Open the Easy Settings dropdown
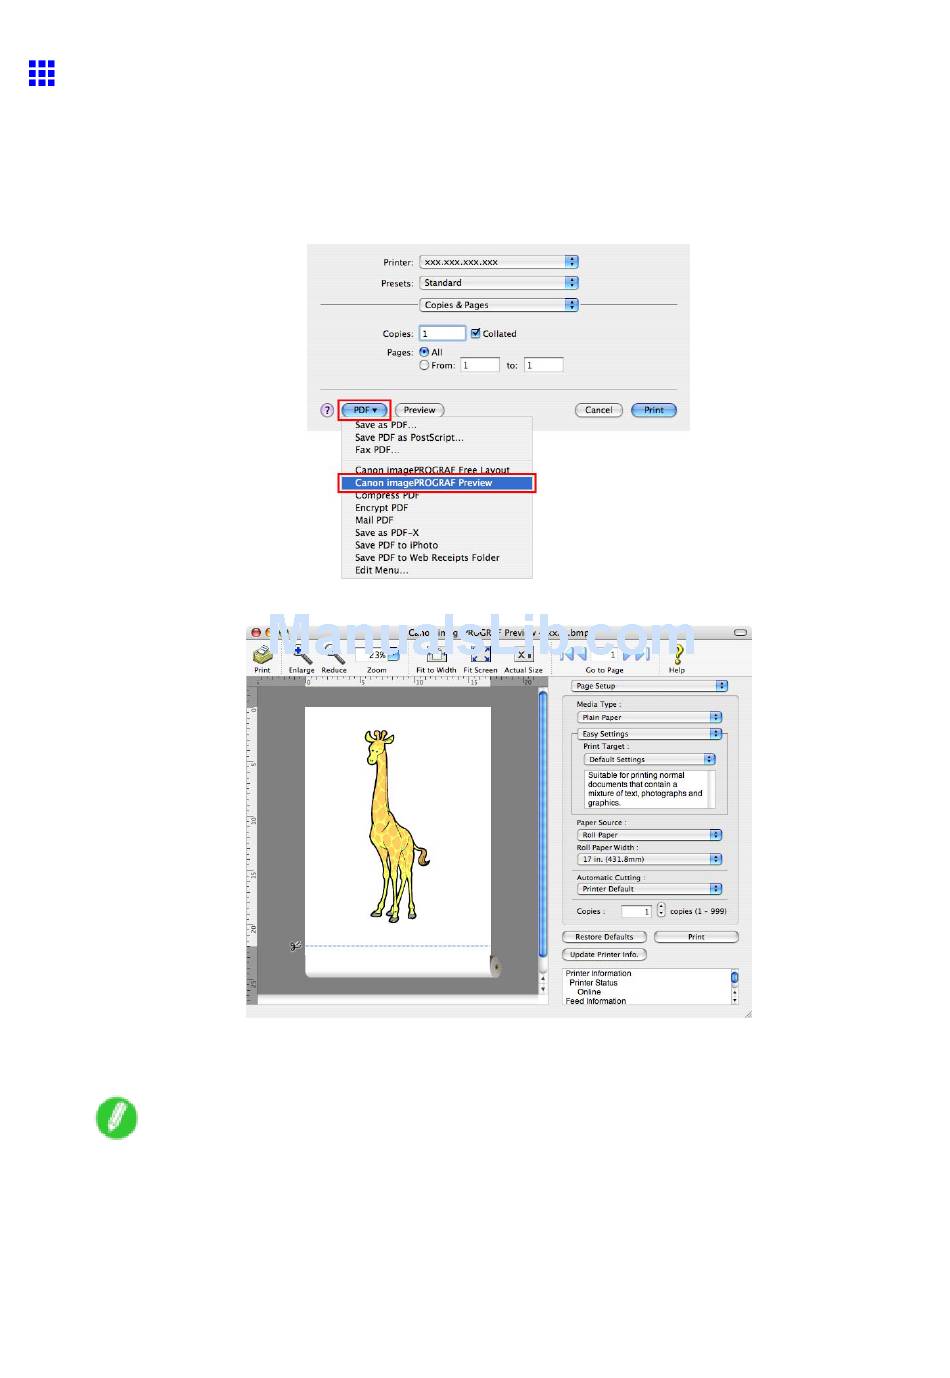 click(650, 733)
